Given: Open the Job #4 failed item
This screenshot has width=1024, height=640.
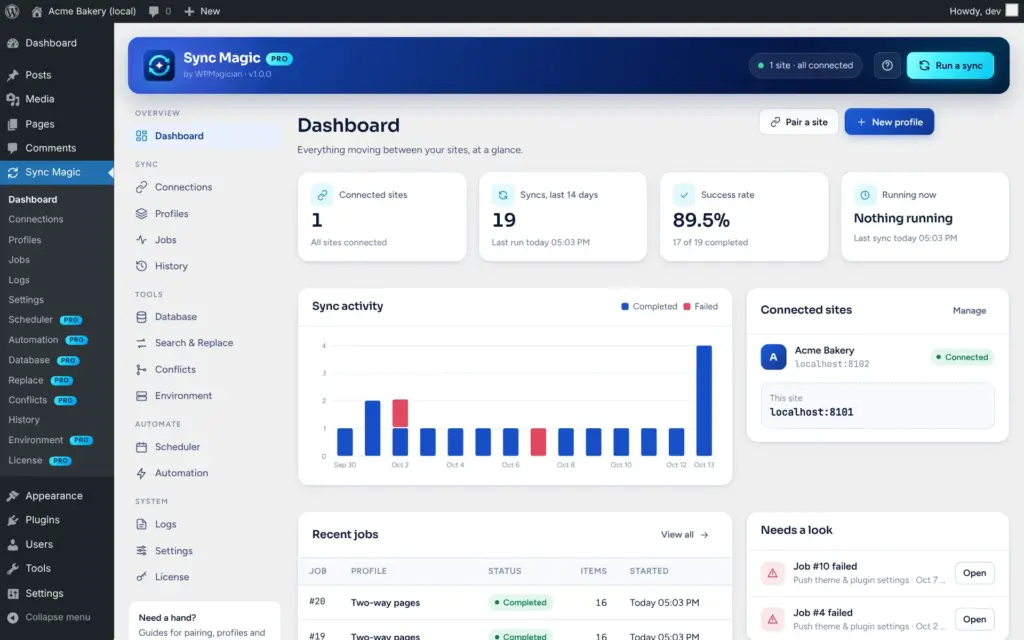Looking at the screenshot, I should pyautogui.click(x=974, y=619).
